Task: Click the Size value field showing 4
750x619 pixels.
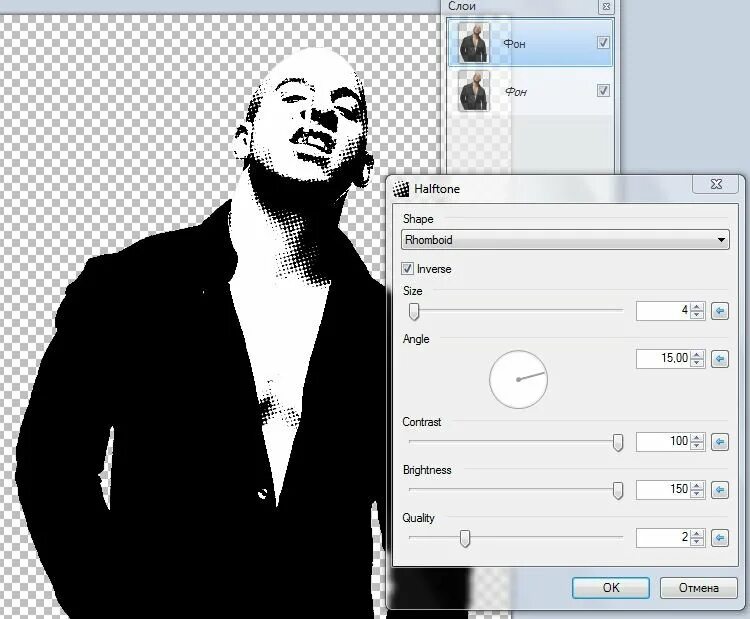Action: coord(664,311)
